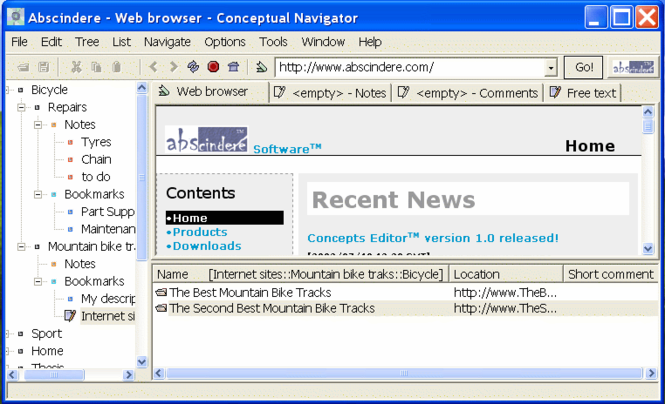Click the web page scroll down arrow

tap(648, 248)
